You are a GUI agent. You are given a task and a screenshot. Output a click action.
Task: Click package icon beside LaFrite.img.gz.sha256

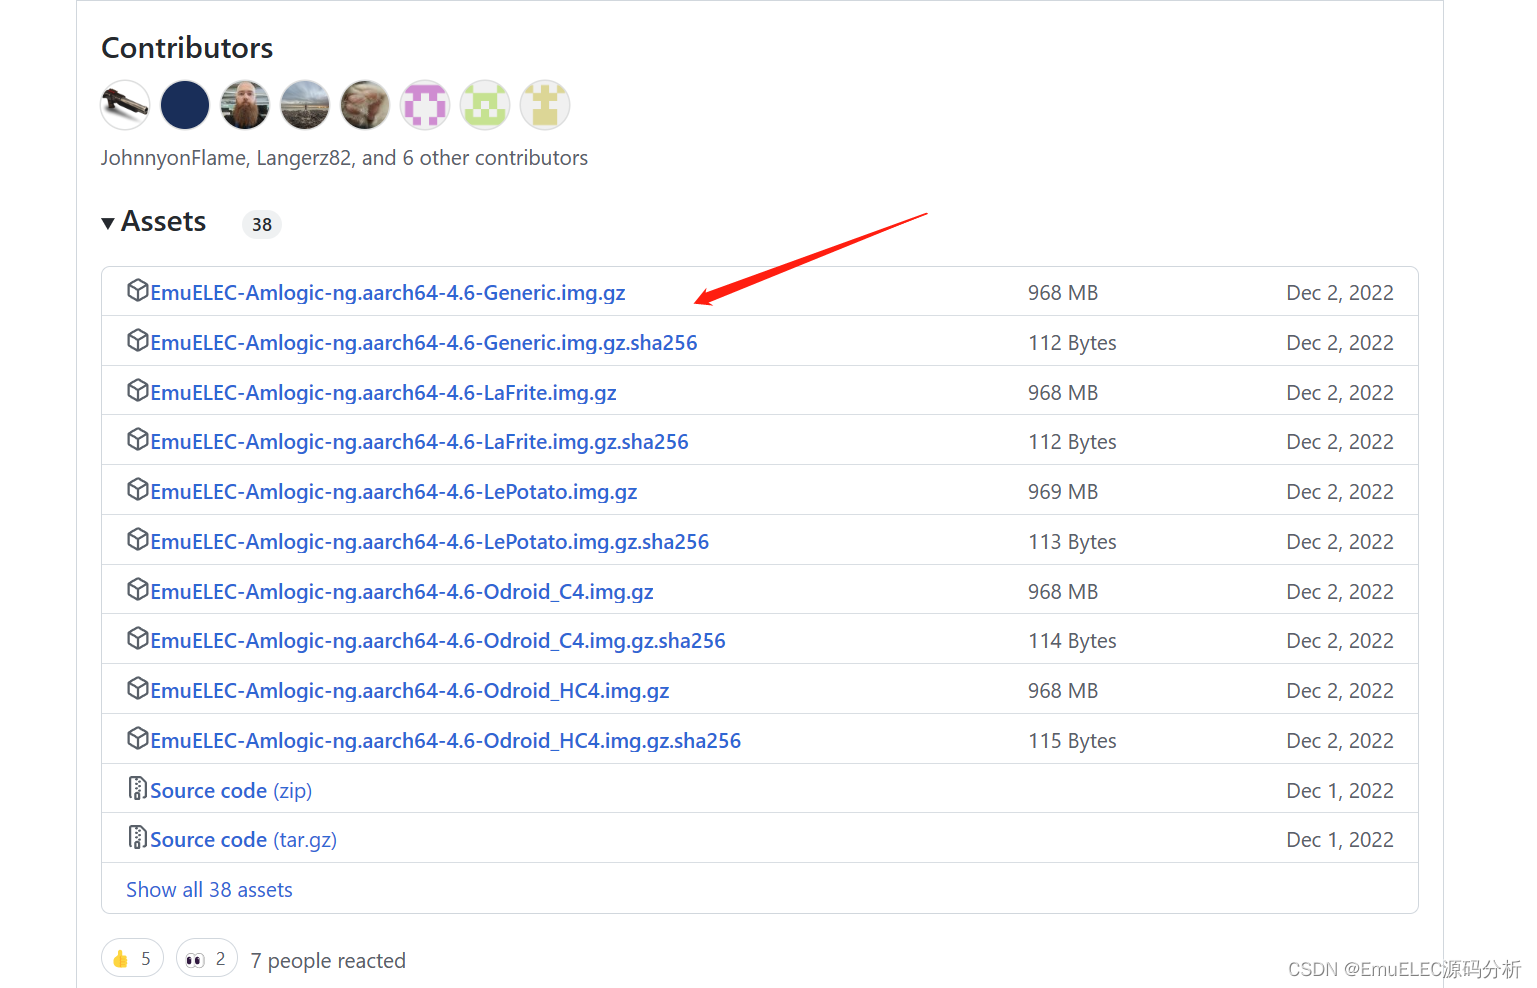click(138, 439)
